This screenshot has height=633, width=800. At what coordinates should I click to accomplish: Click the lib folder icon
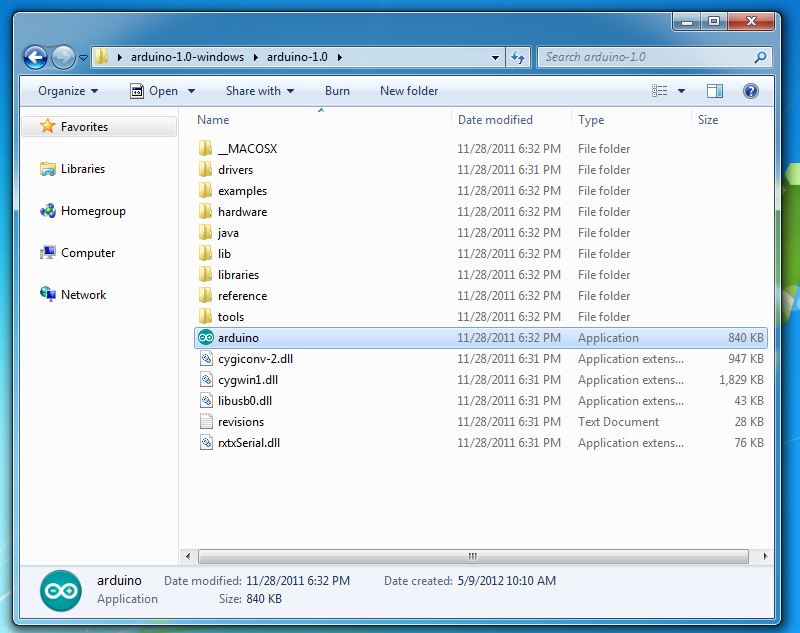tap(205, 254)
